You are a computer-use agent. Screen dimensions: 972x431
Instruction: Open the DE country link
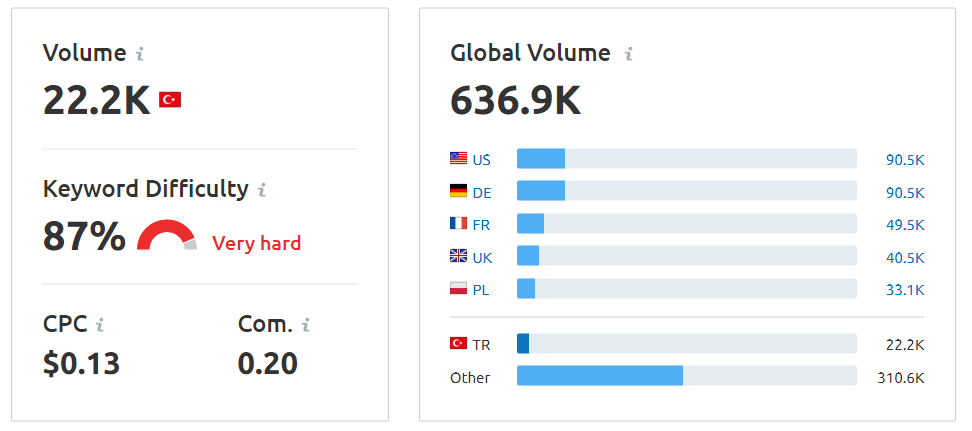pos(482,193)
